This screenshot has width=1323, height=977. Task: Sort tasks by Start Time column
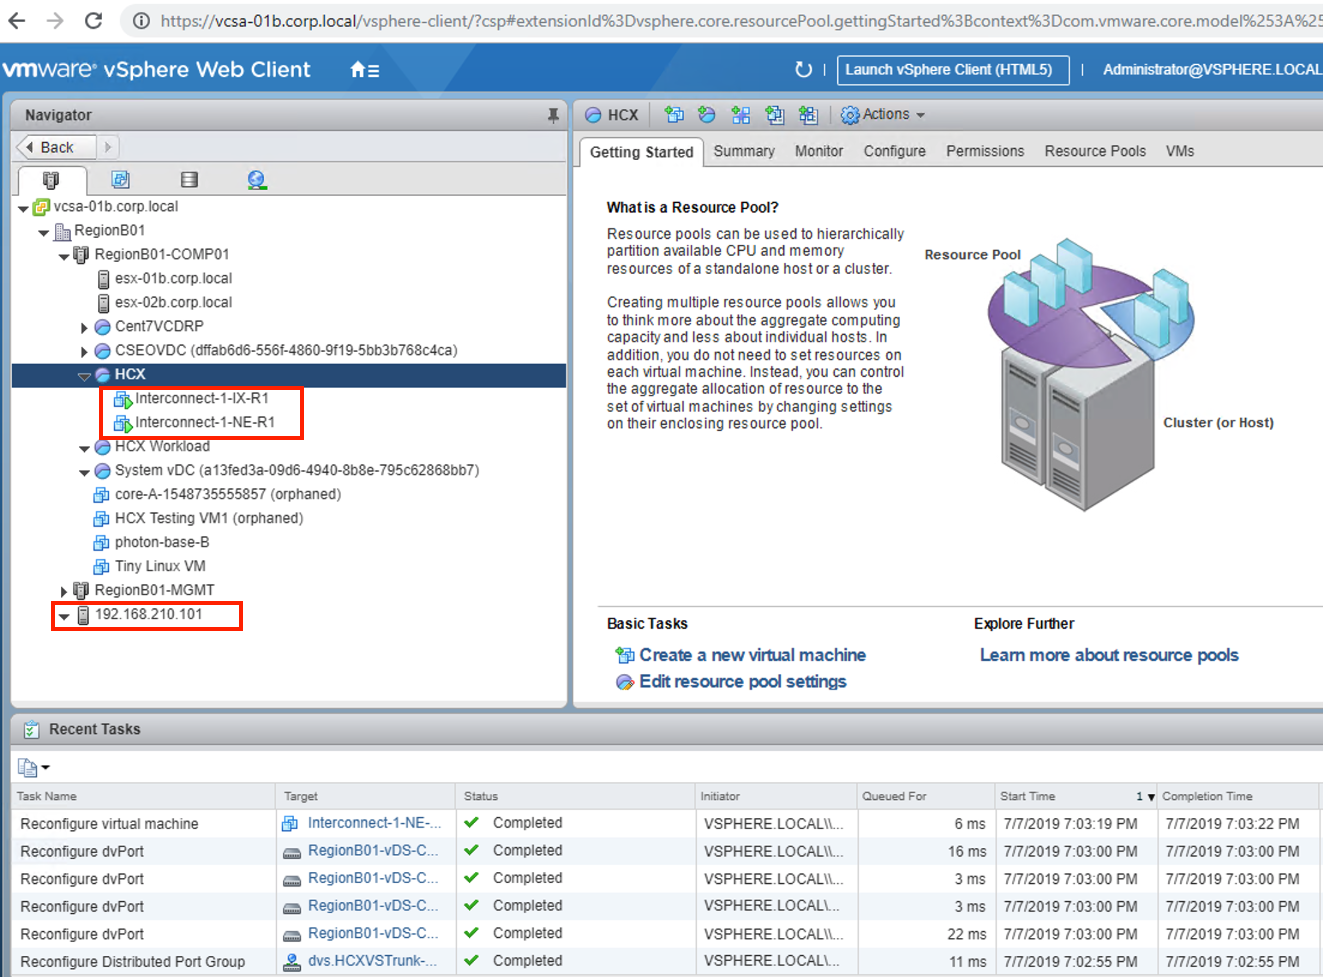[1027, 796]
